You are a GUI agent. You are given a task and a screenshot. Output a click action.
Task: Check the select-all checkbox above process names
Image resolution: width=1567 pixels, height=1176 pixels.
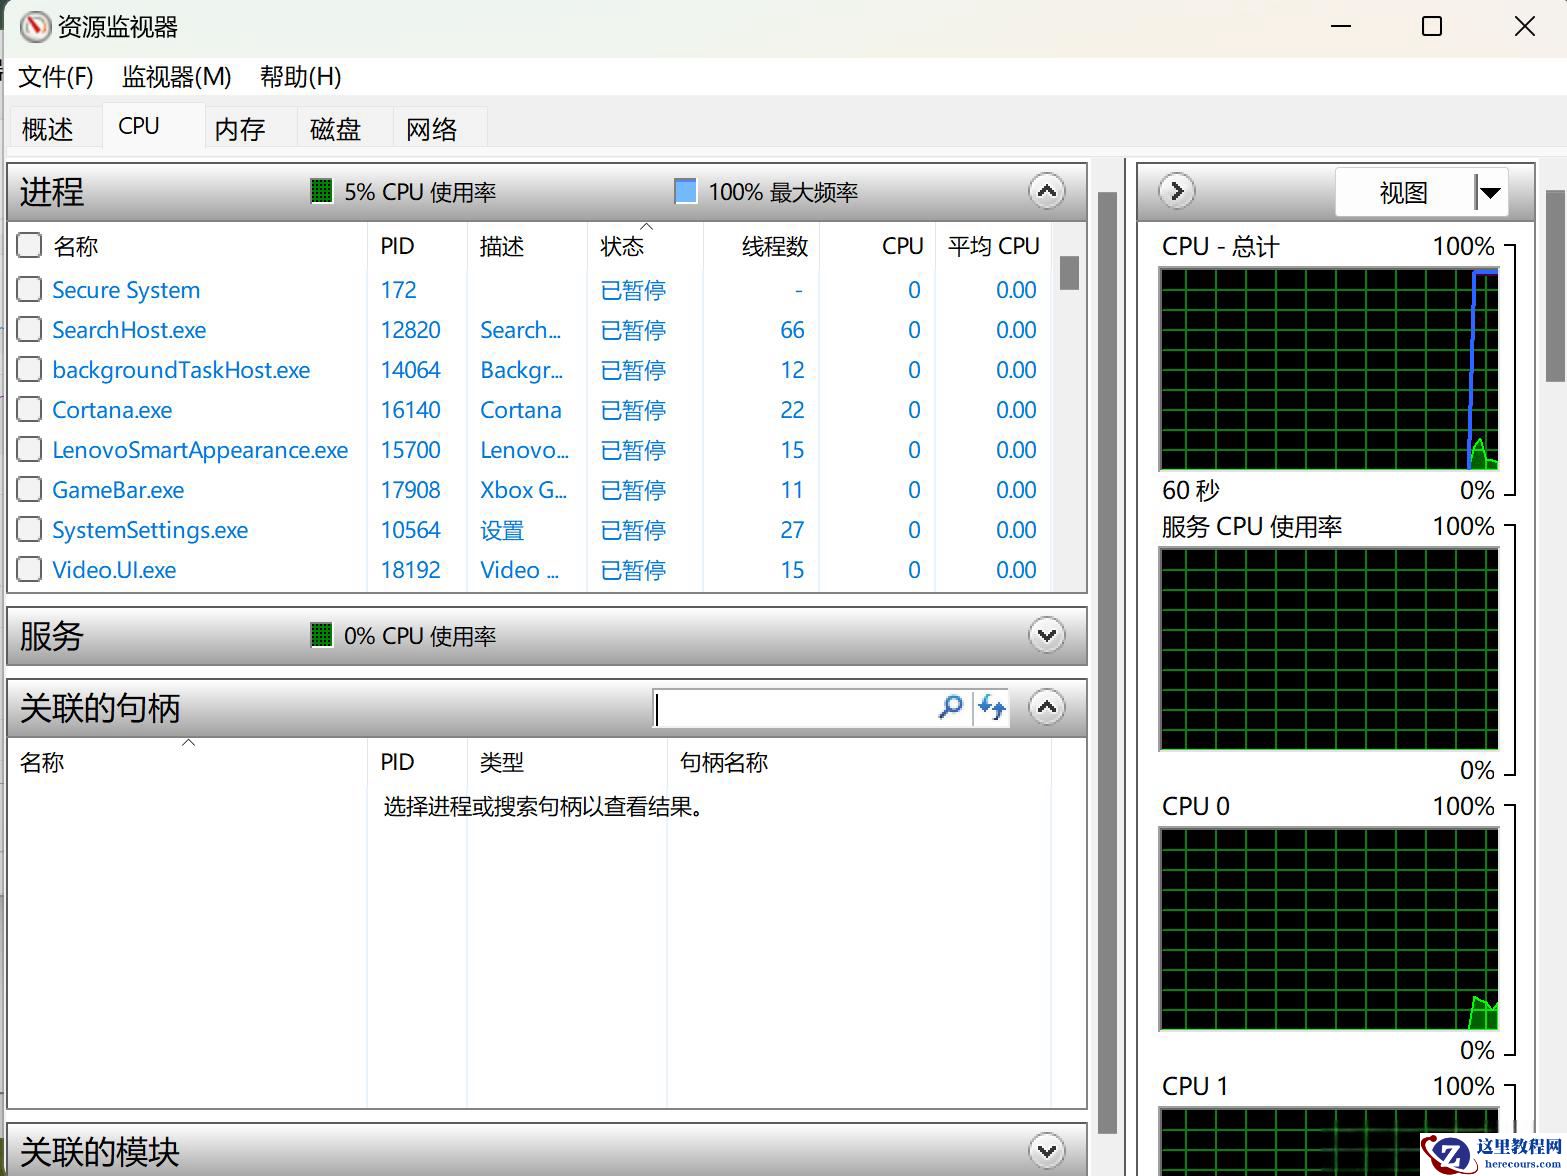coord(28,245)
